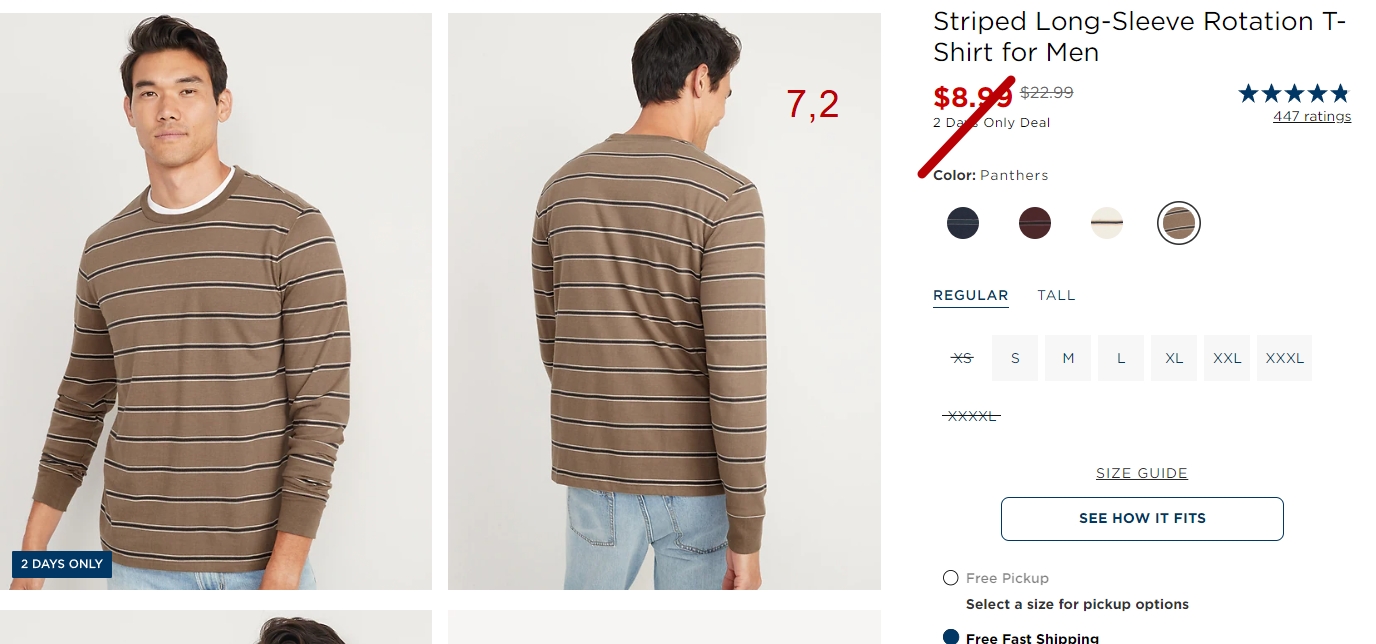Choose size XXXL
Viewport: 1376px width, 644px height.
1284,358
